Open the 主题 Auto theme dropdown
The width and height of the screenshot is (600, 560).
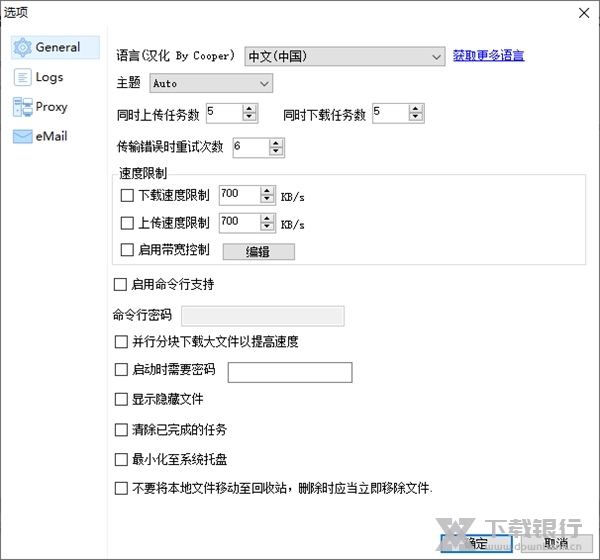pyautogui.click(x=211, y=83)
